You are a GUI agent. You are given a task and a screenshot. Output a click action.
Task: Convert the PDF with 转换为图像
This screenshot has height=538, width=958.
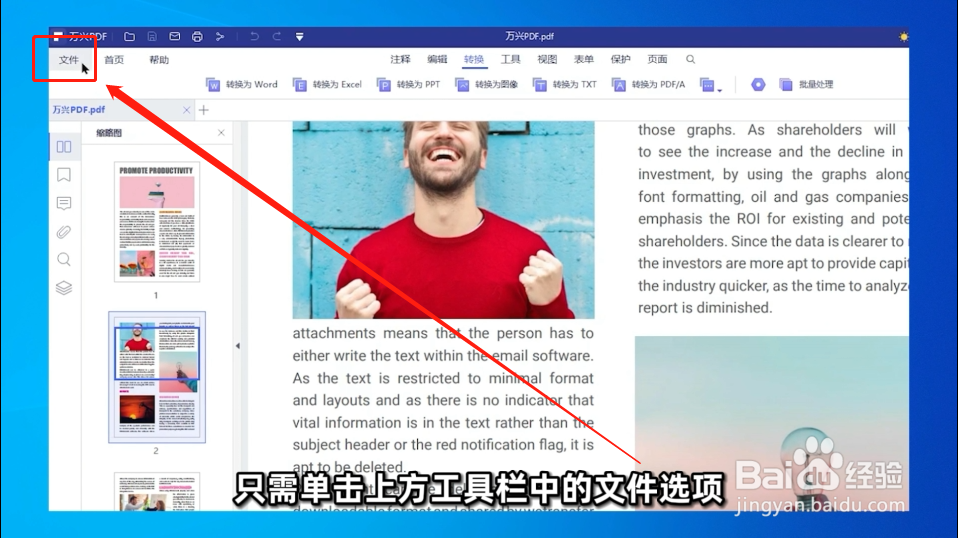(x=486, y=84)
